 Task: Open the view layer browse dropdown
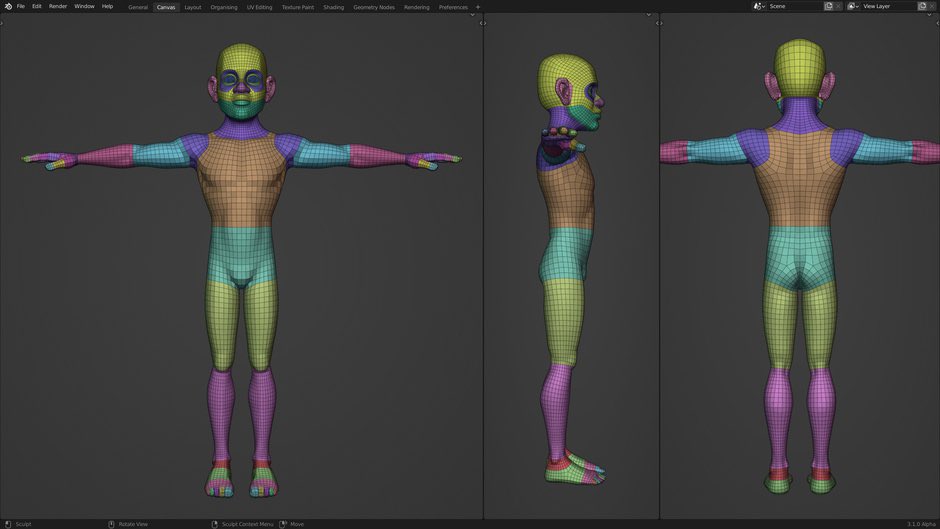[852, 6]
